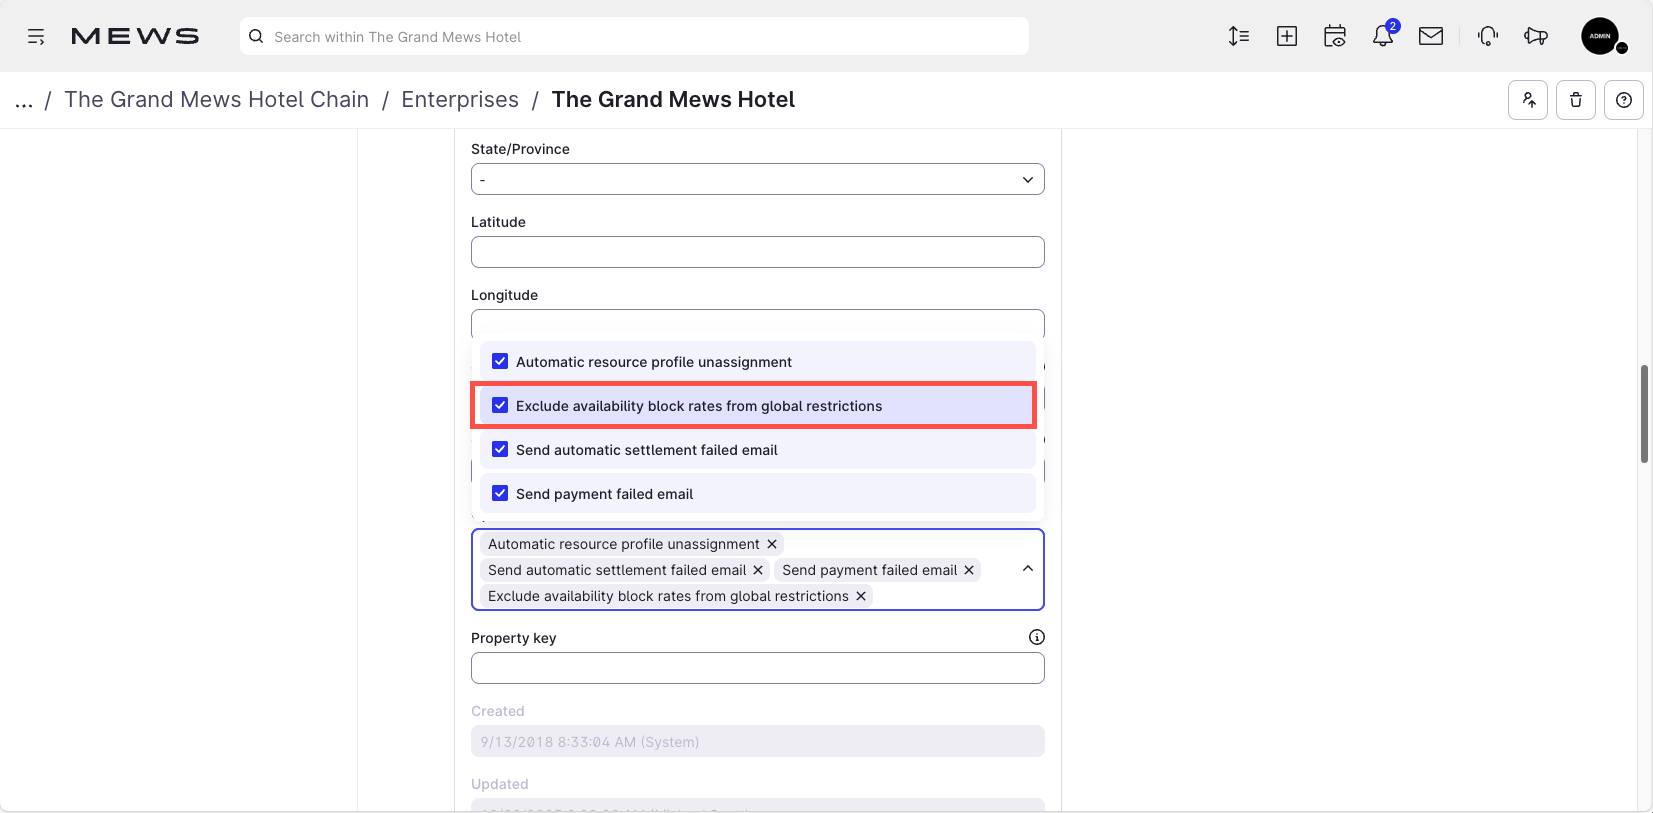Screen dimensions: 1653x813
Task: Click the Property key info icon
Action: click(1037, 637)
